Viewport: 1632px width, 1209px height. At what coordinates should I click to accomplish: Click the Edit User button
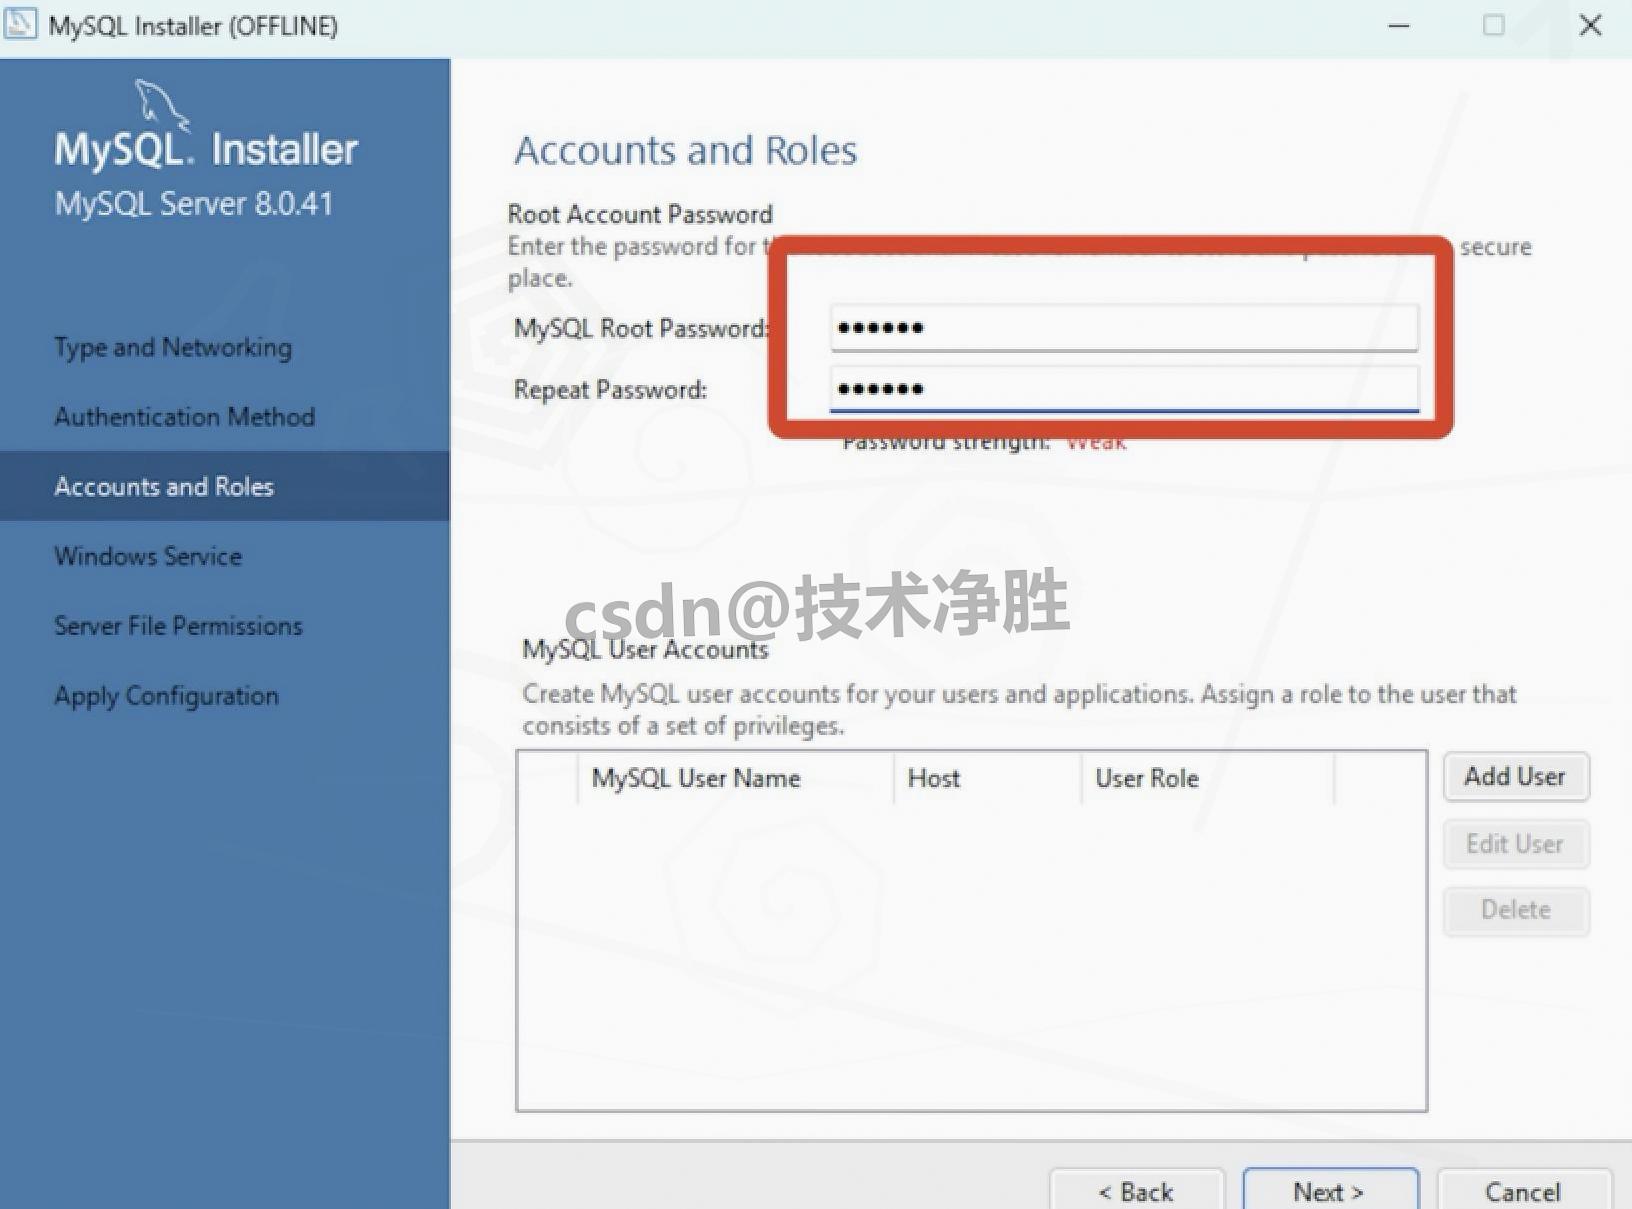point(1515,844)
